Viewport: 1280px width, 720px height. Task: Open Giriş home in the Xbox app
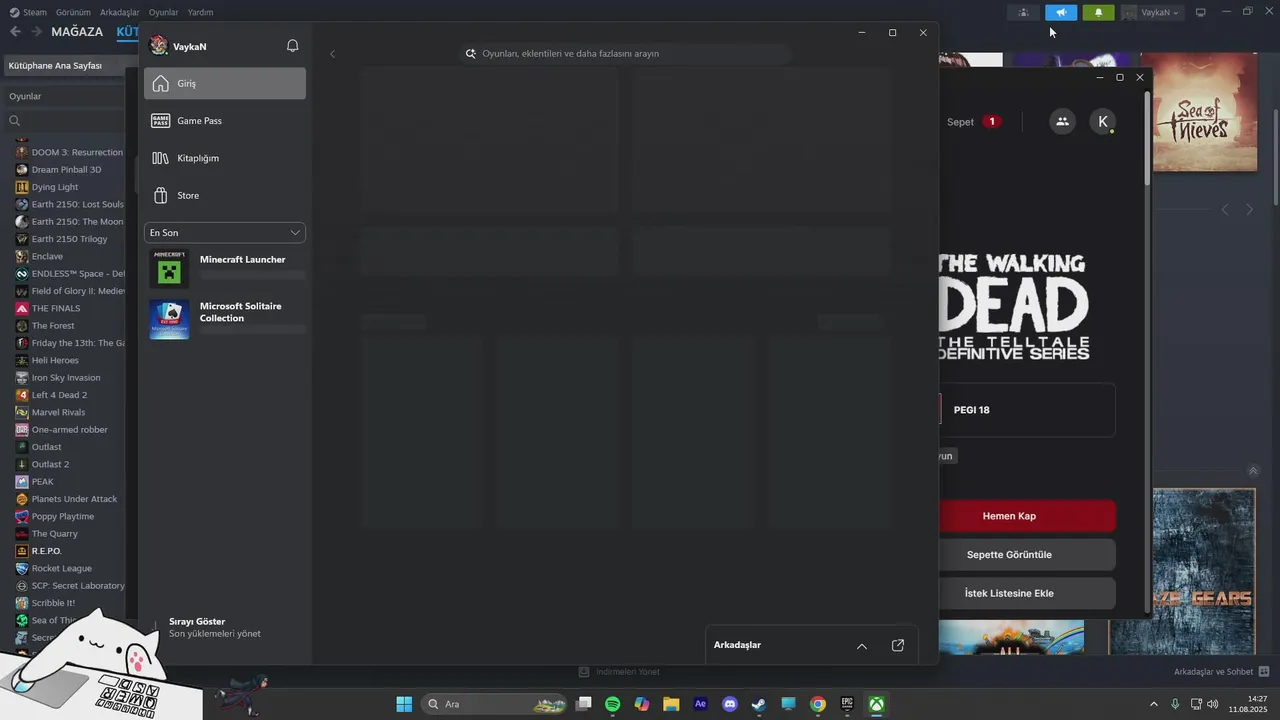click(225, 84)
